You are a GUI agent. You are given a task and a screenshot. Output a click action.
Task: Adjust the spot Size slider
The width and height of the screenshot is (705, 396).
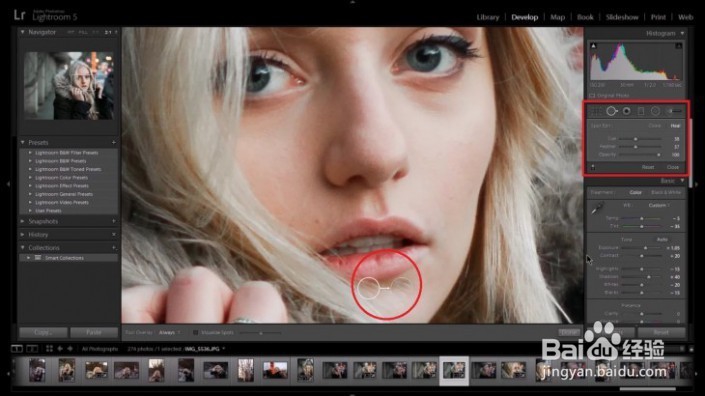635,139
